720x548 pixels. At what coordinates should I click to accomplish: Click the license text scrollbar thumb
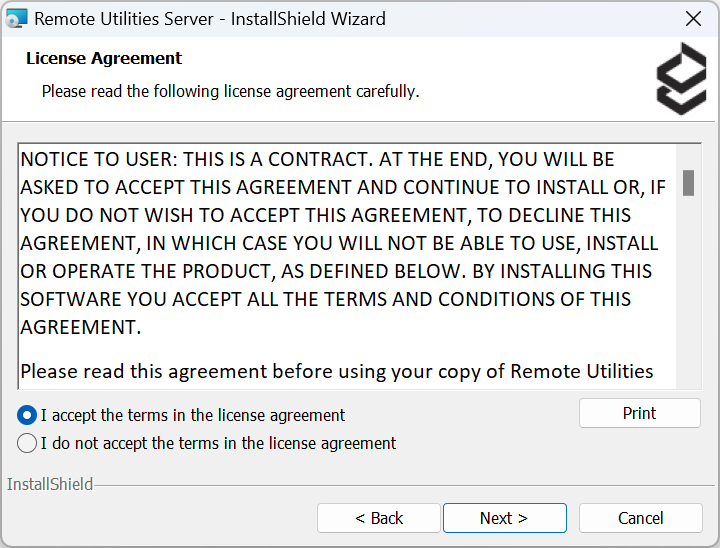tap(688, 183)
